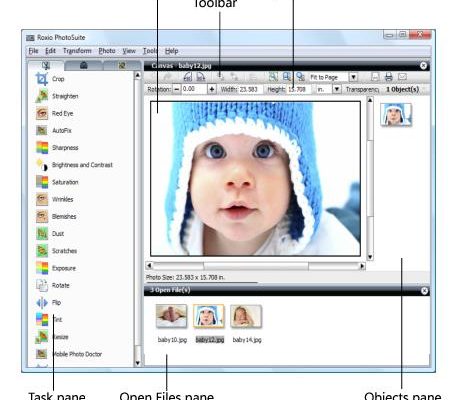Click the email envelope toolbar icon
Image resolution: width=462 pixels, height=400 pixels.
402,77
